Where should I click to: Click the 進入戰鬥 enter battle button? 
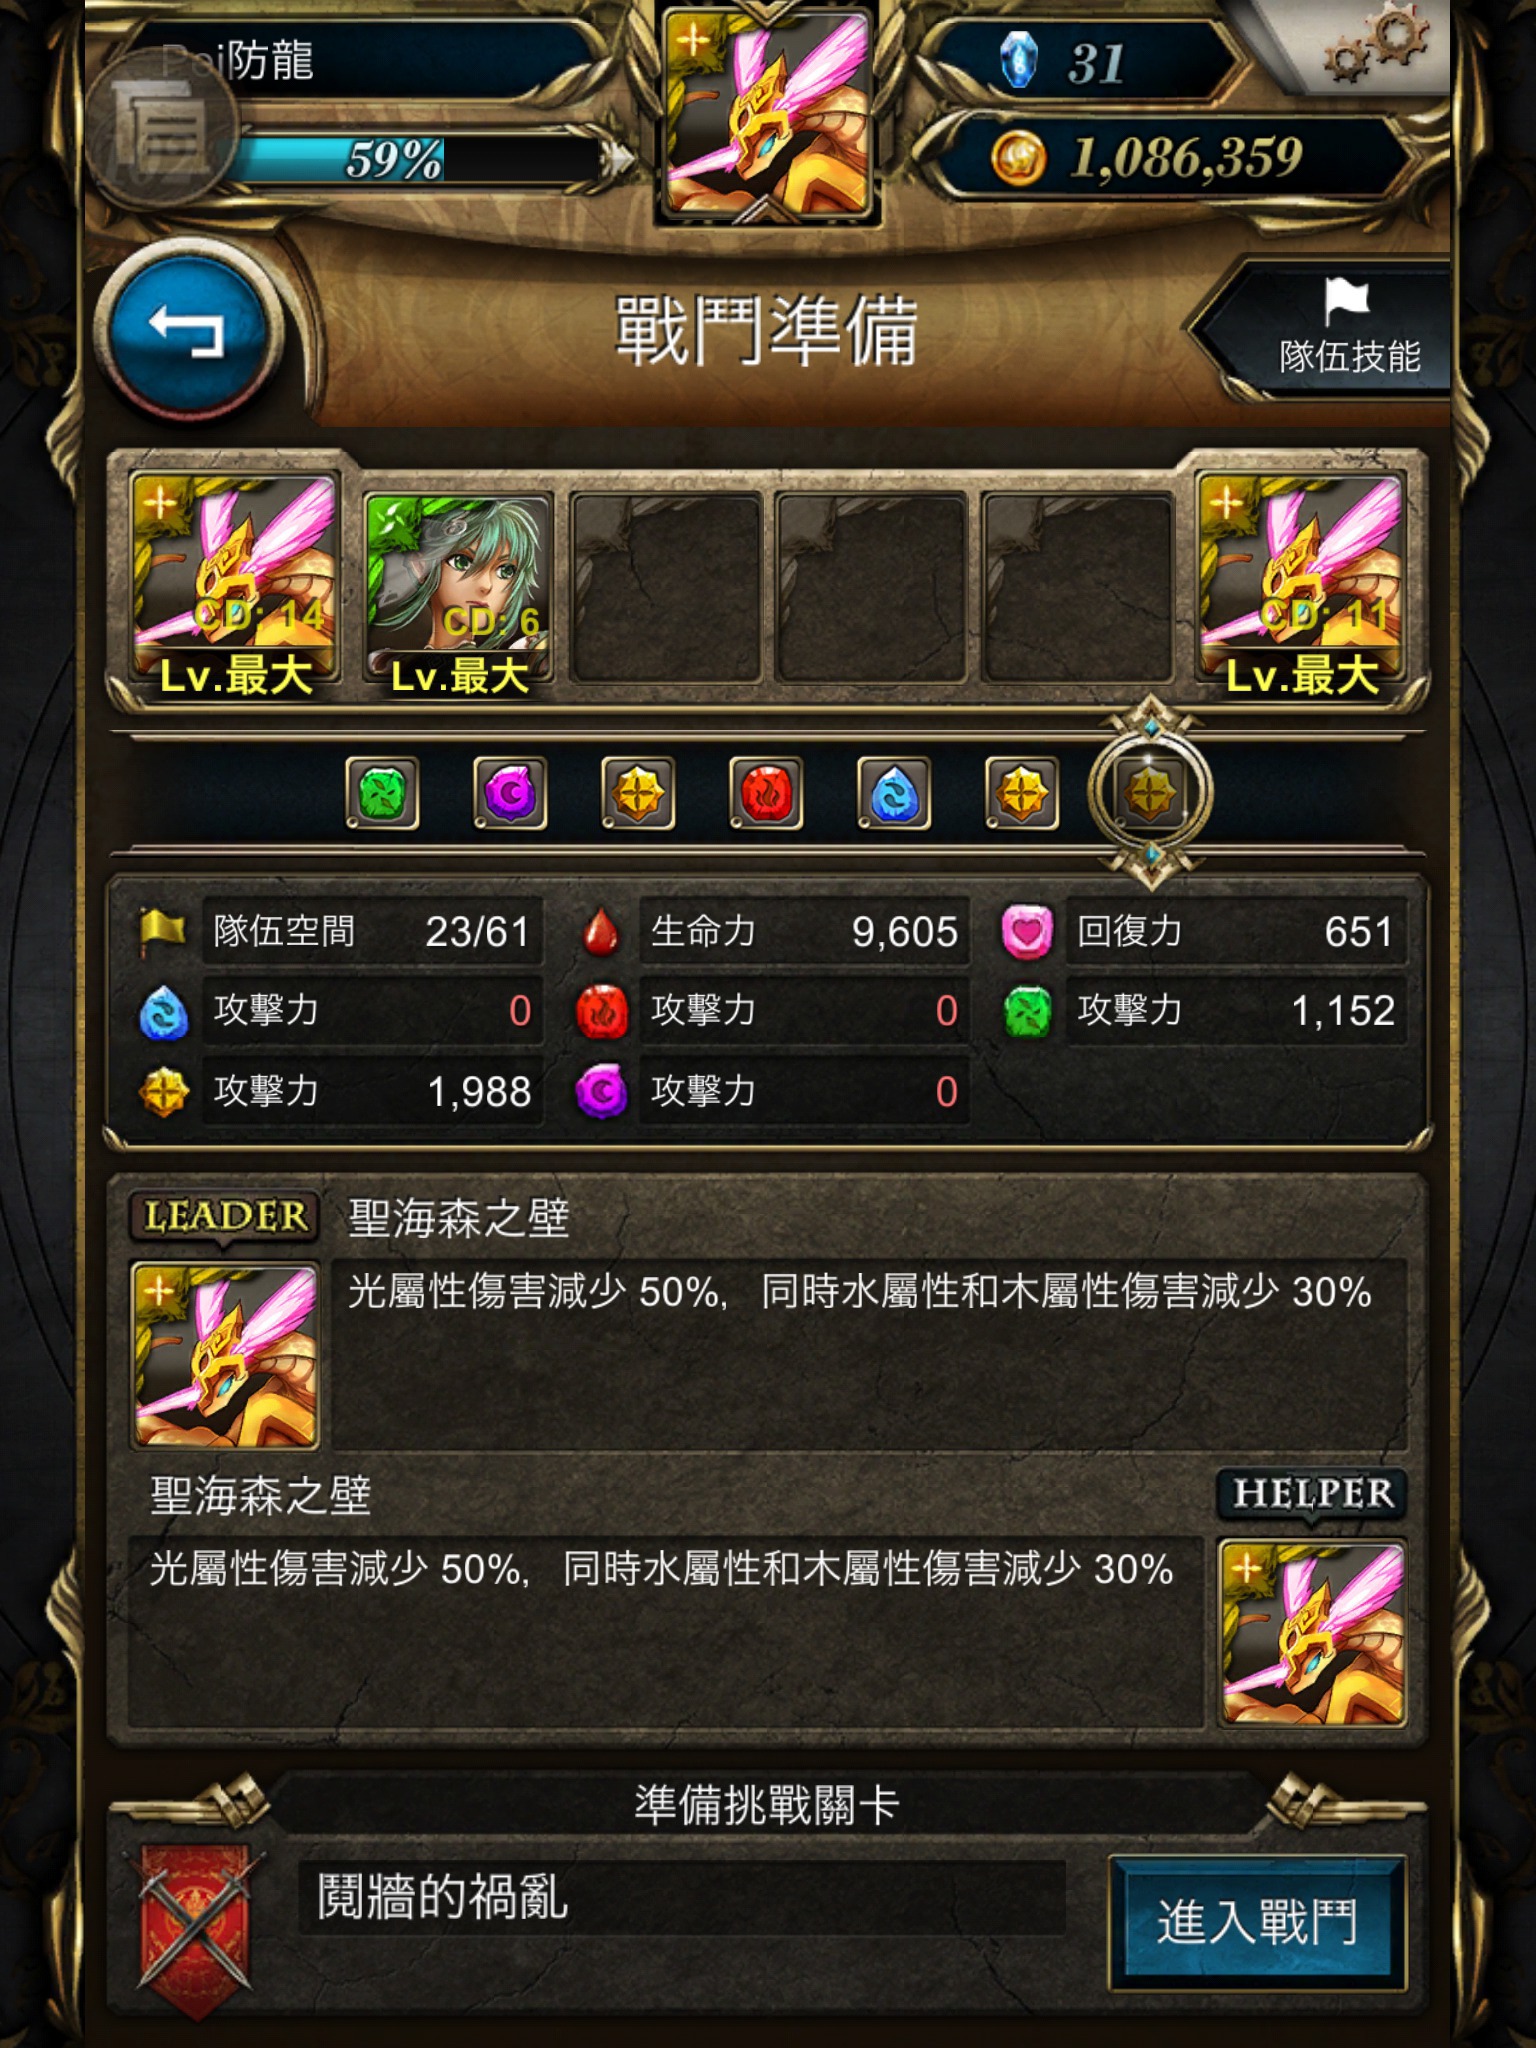click(x=1257, y=1921)
